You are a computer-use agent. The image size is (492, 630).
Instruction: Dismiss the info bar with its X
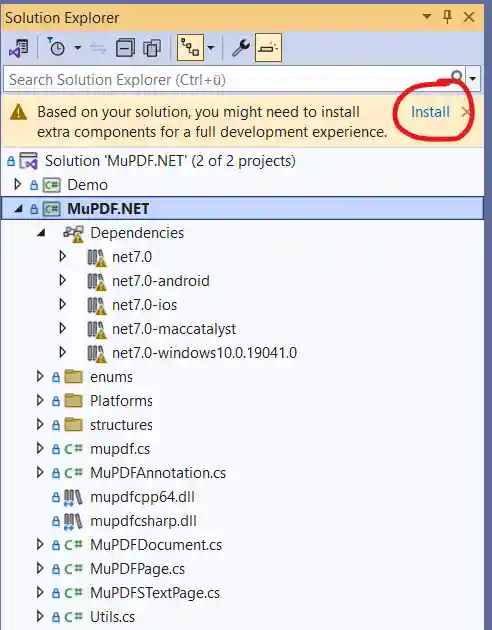click(x=466, y=112)
